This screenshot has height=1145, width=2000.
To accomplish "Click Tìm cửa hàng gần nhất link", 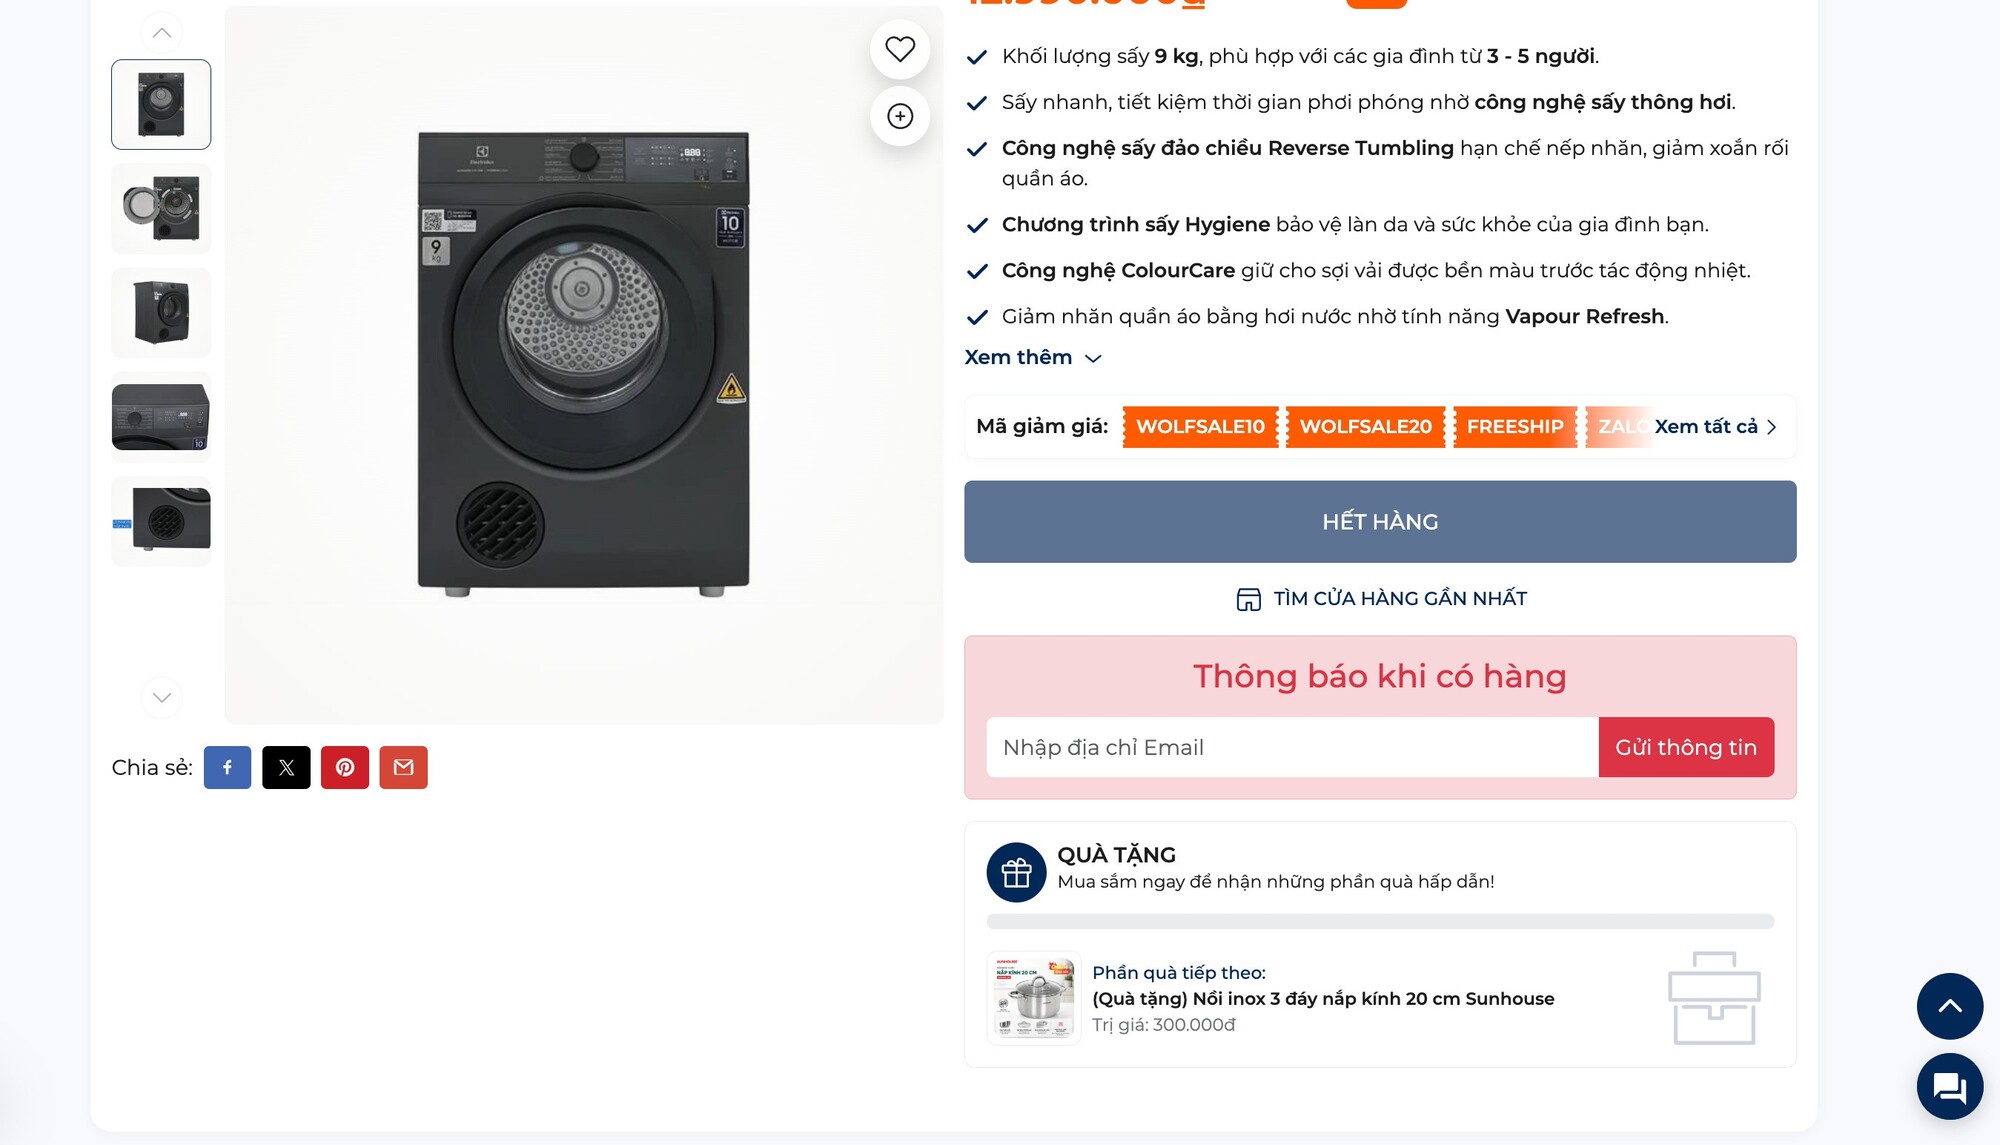I will coord(1381,599).
